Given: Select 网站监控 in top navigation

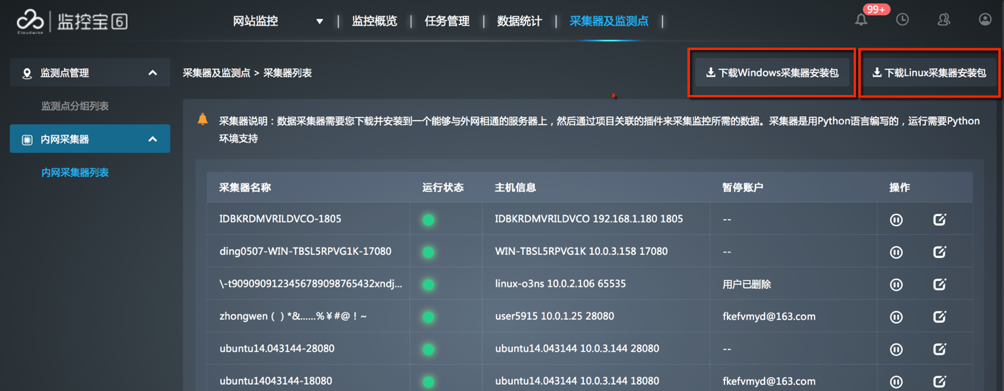Looking at the screenshot, I should 255,21.
